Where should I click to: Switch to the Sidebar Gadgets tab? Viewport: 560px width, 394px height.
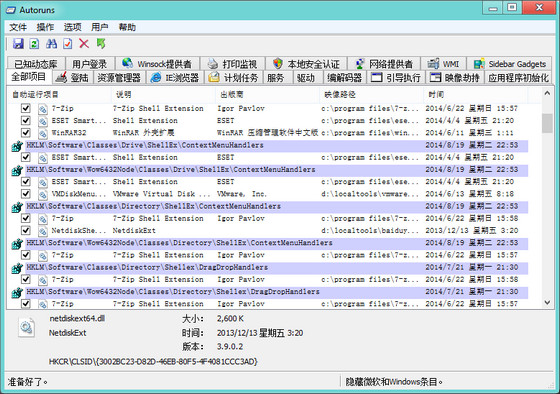click(509, 64)
